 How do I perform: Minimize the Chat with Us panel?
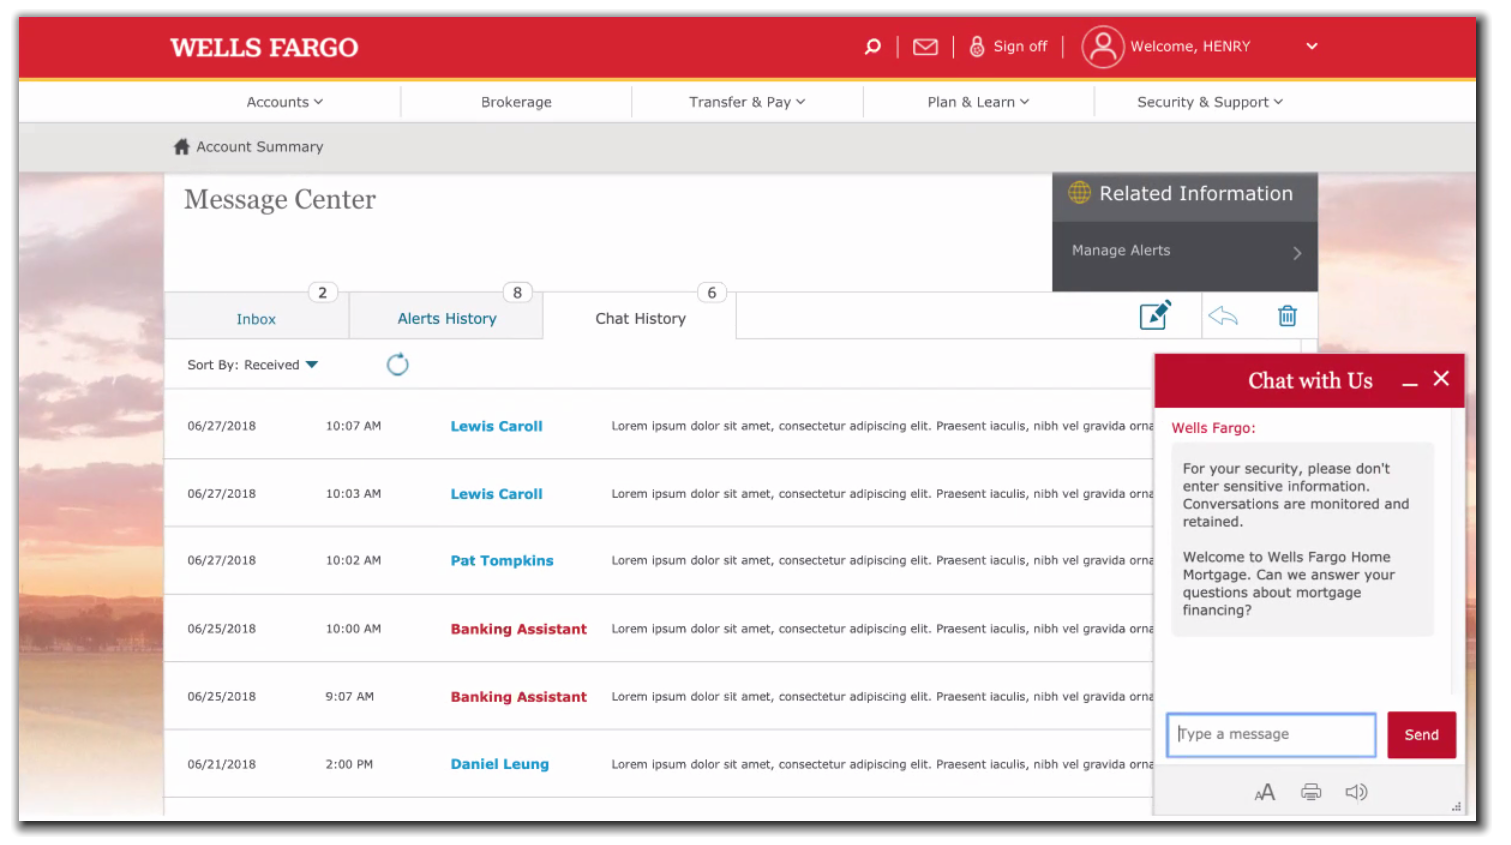pyautogui.click(x=1409, y=384)
